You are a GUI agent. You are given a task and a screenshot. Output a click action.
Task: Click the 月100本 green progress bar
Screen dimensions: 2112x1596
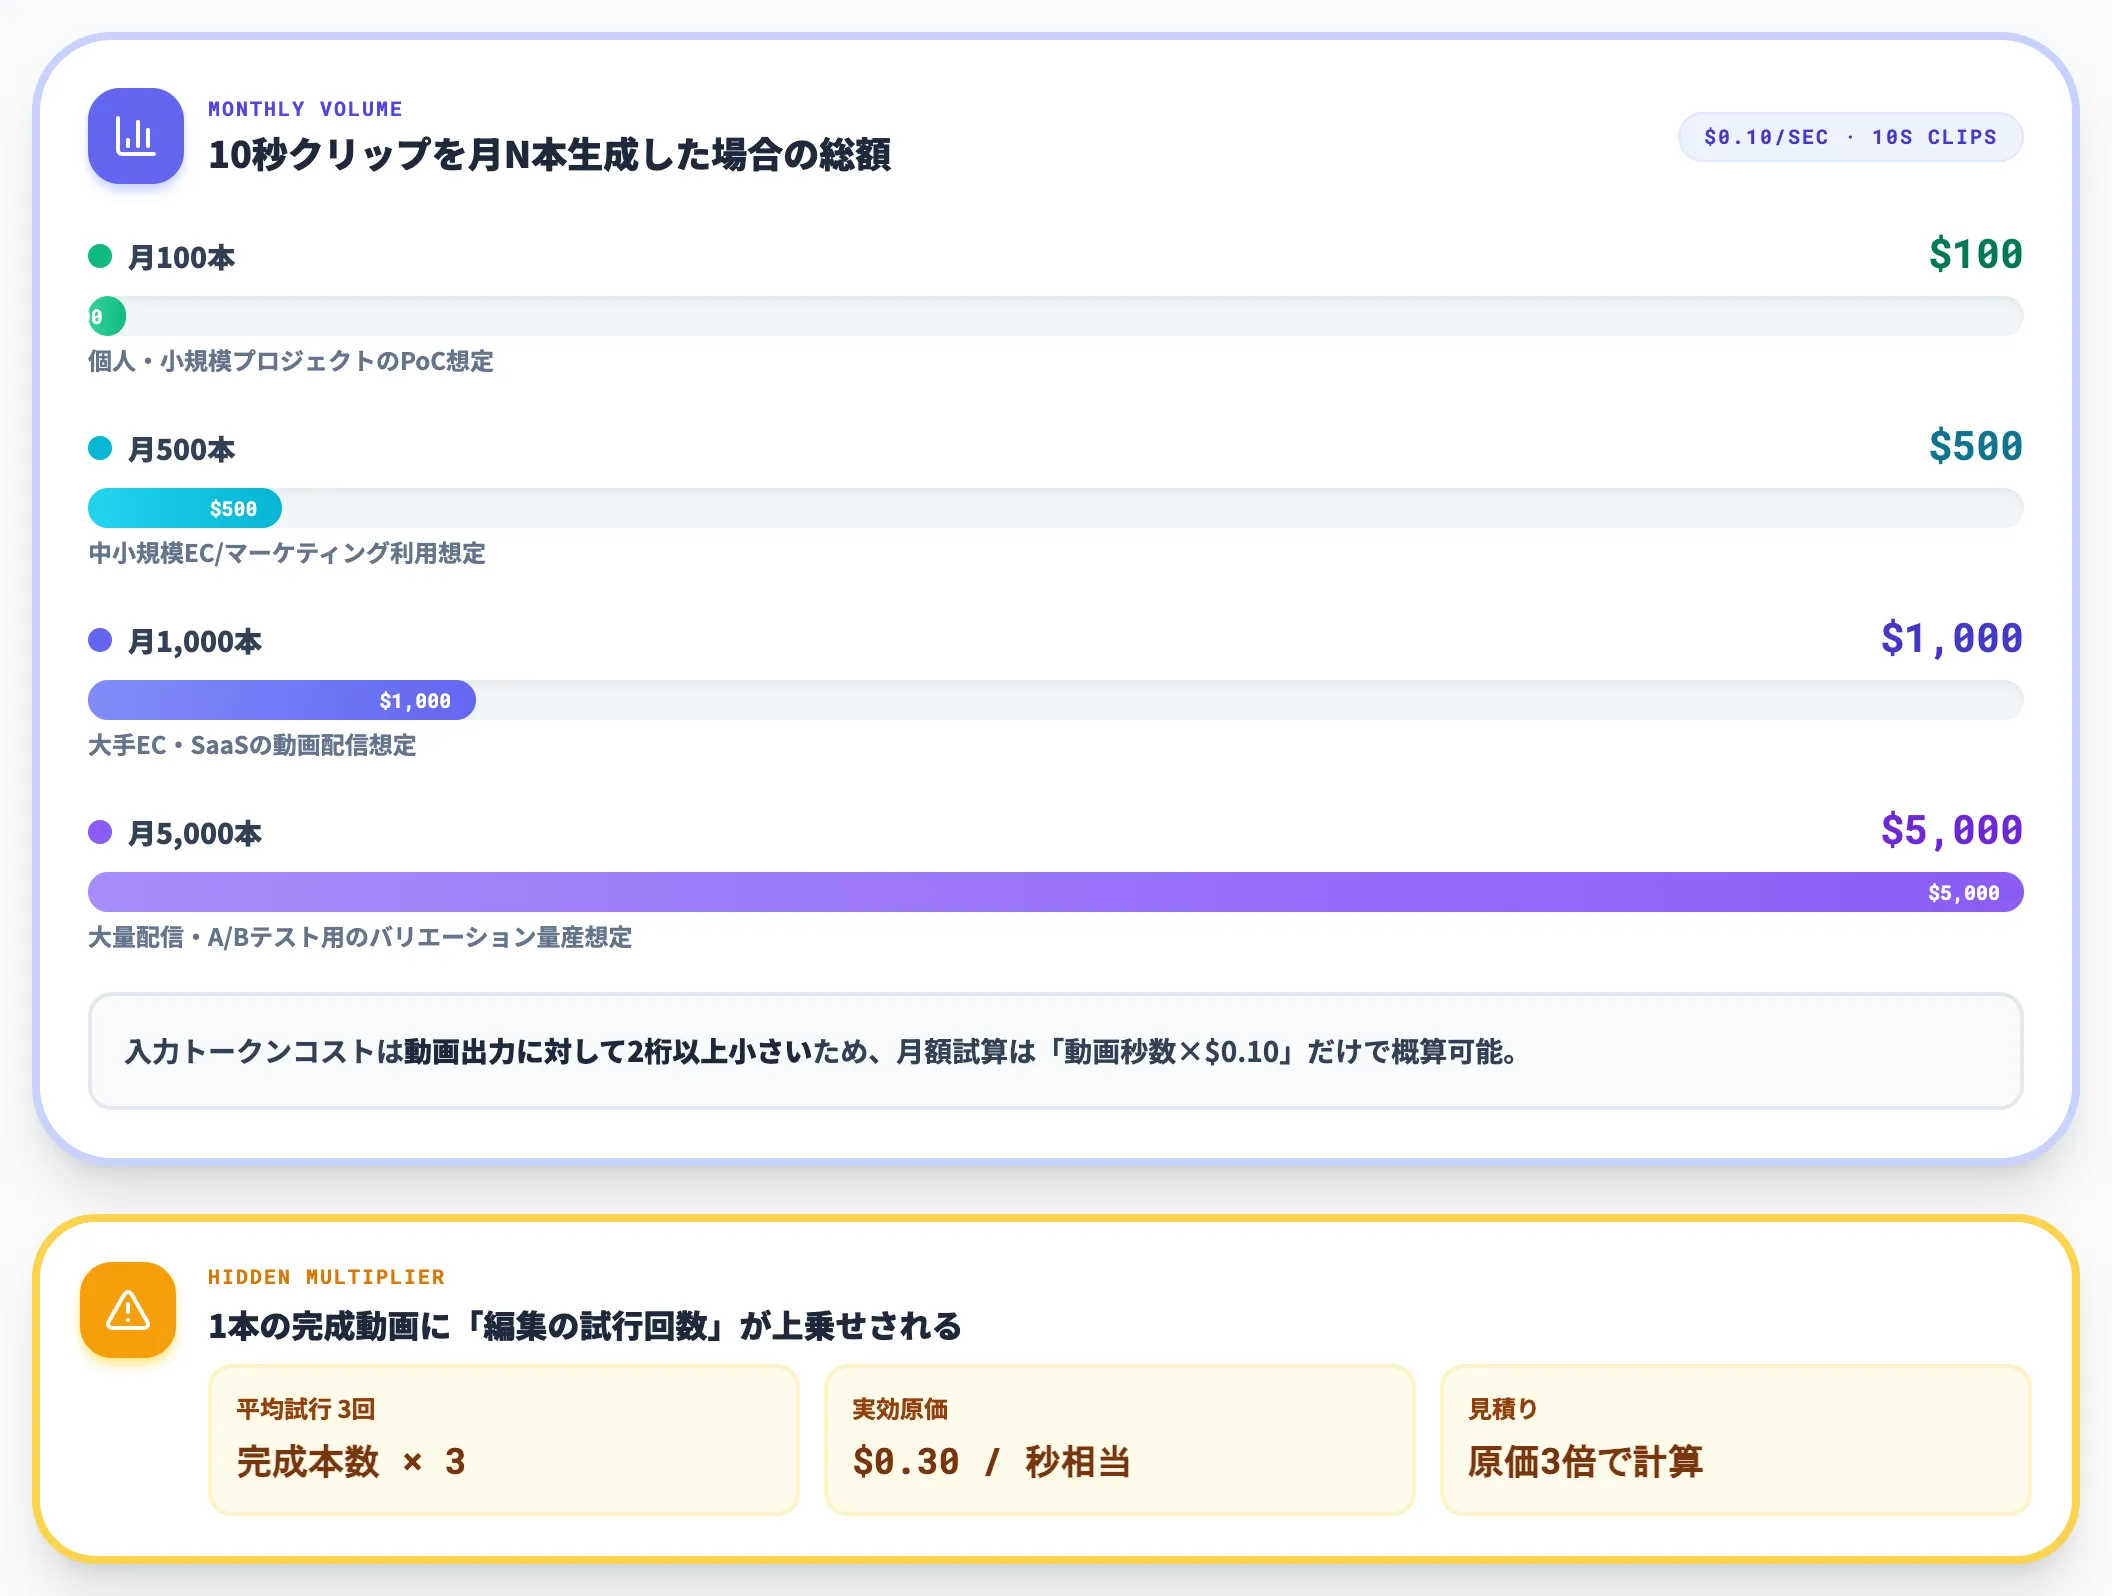coord(107,316)
